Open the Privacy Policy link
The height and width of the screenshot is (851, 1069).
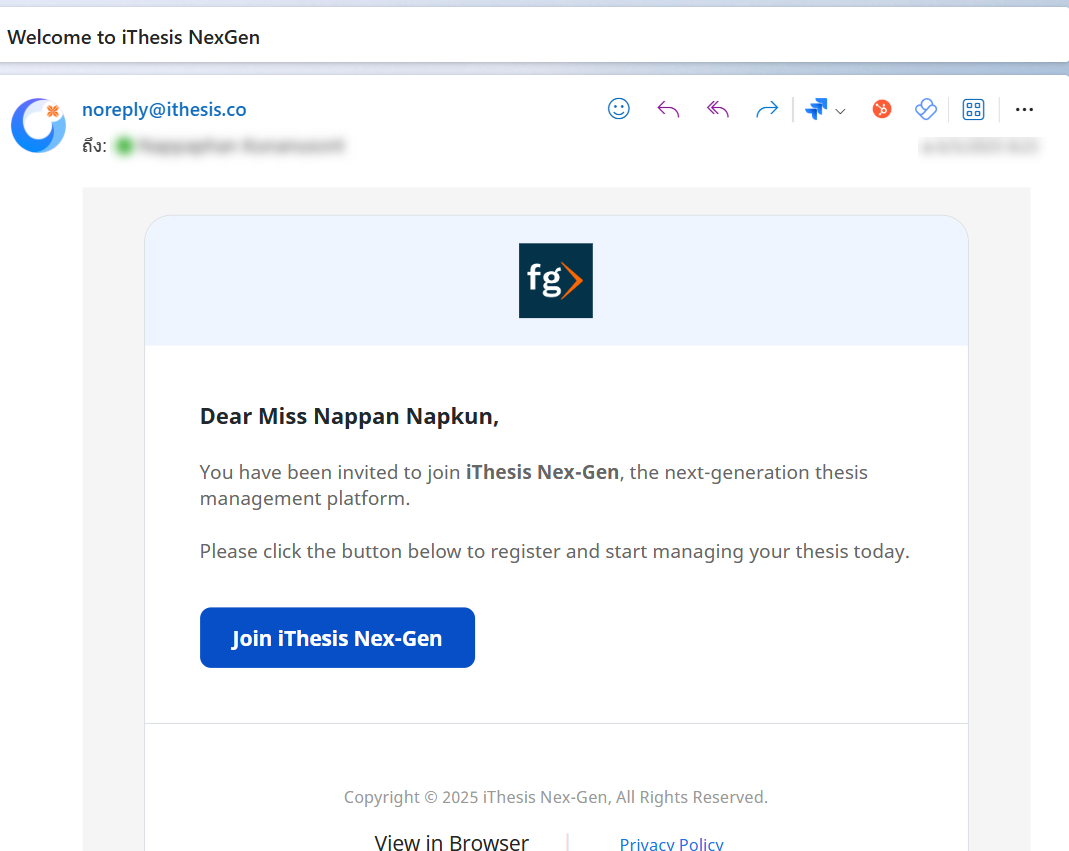pyautogui.click(x=672, y=843)
